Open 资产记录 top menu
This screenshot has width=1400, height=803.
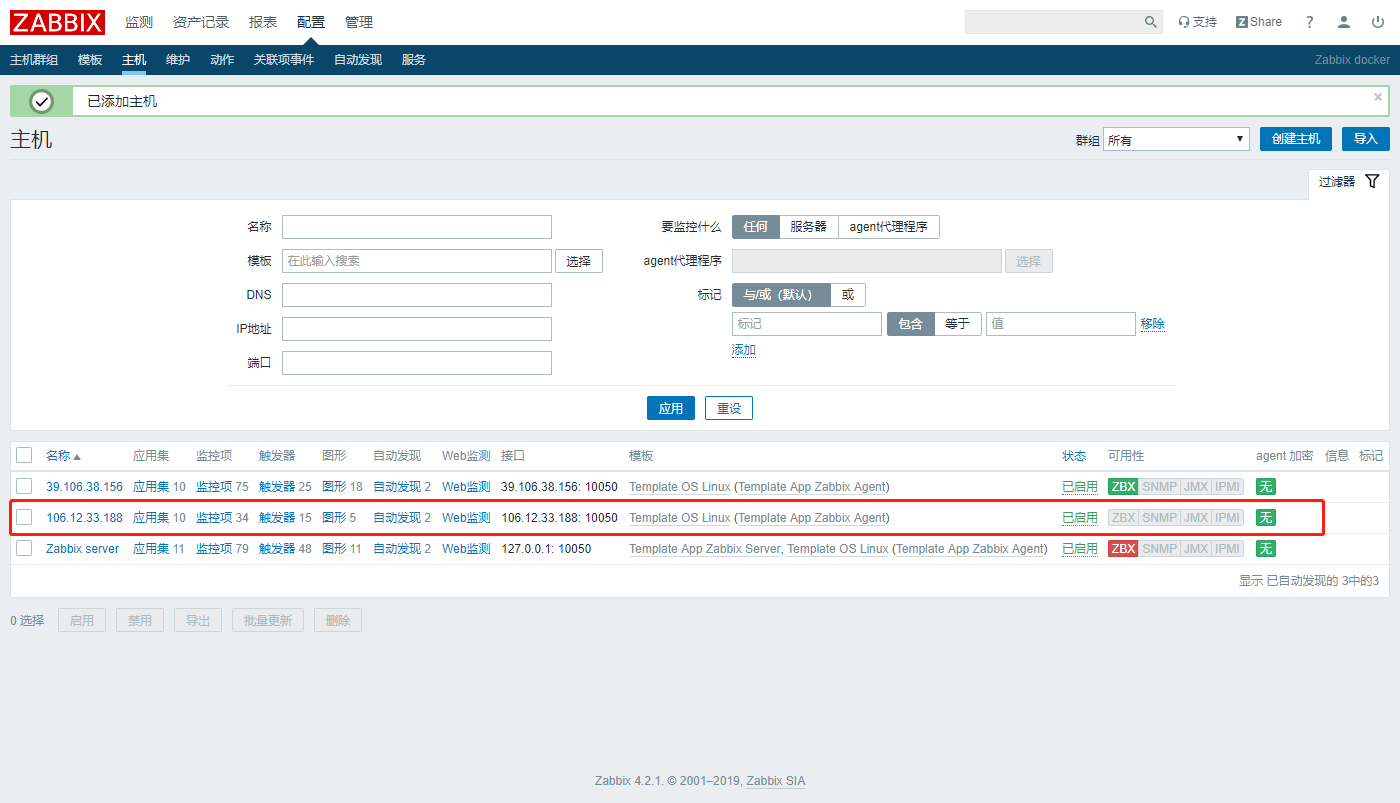click(x=201, y=22)
